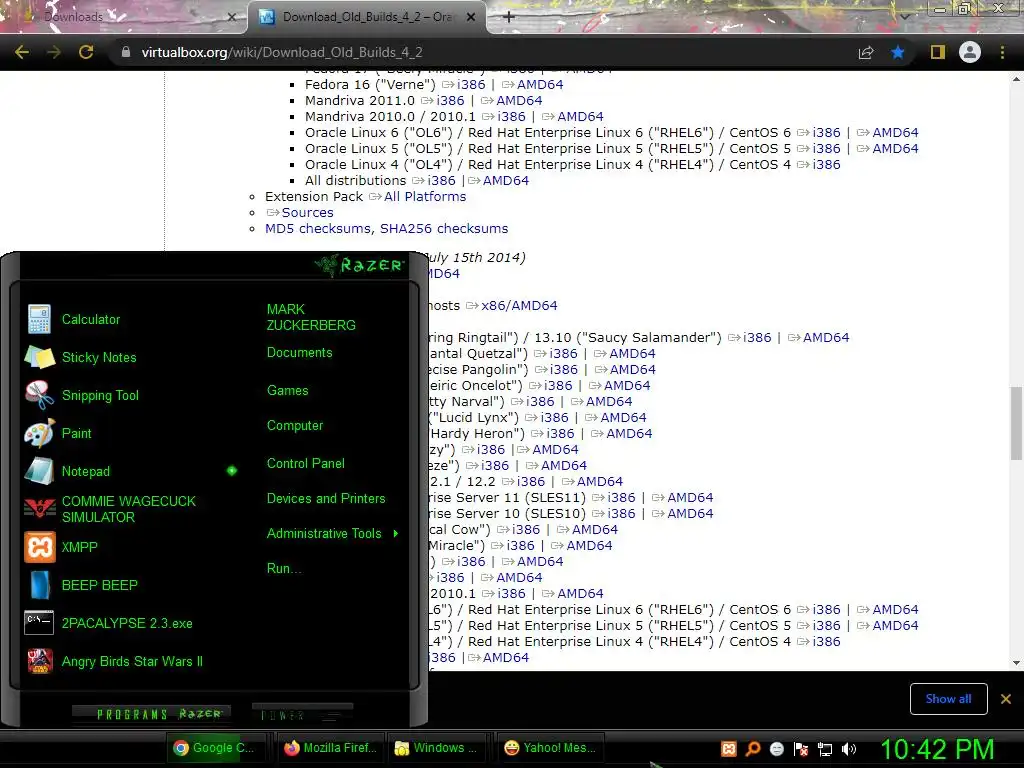Screen dimensions: 1024x768
Task: Expand Administrative Tools submenu arrow
Action: pyautogui.click(x=396, y=534)
